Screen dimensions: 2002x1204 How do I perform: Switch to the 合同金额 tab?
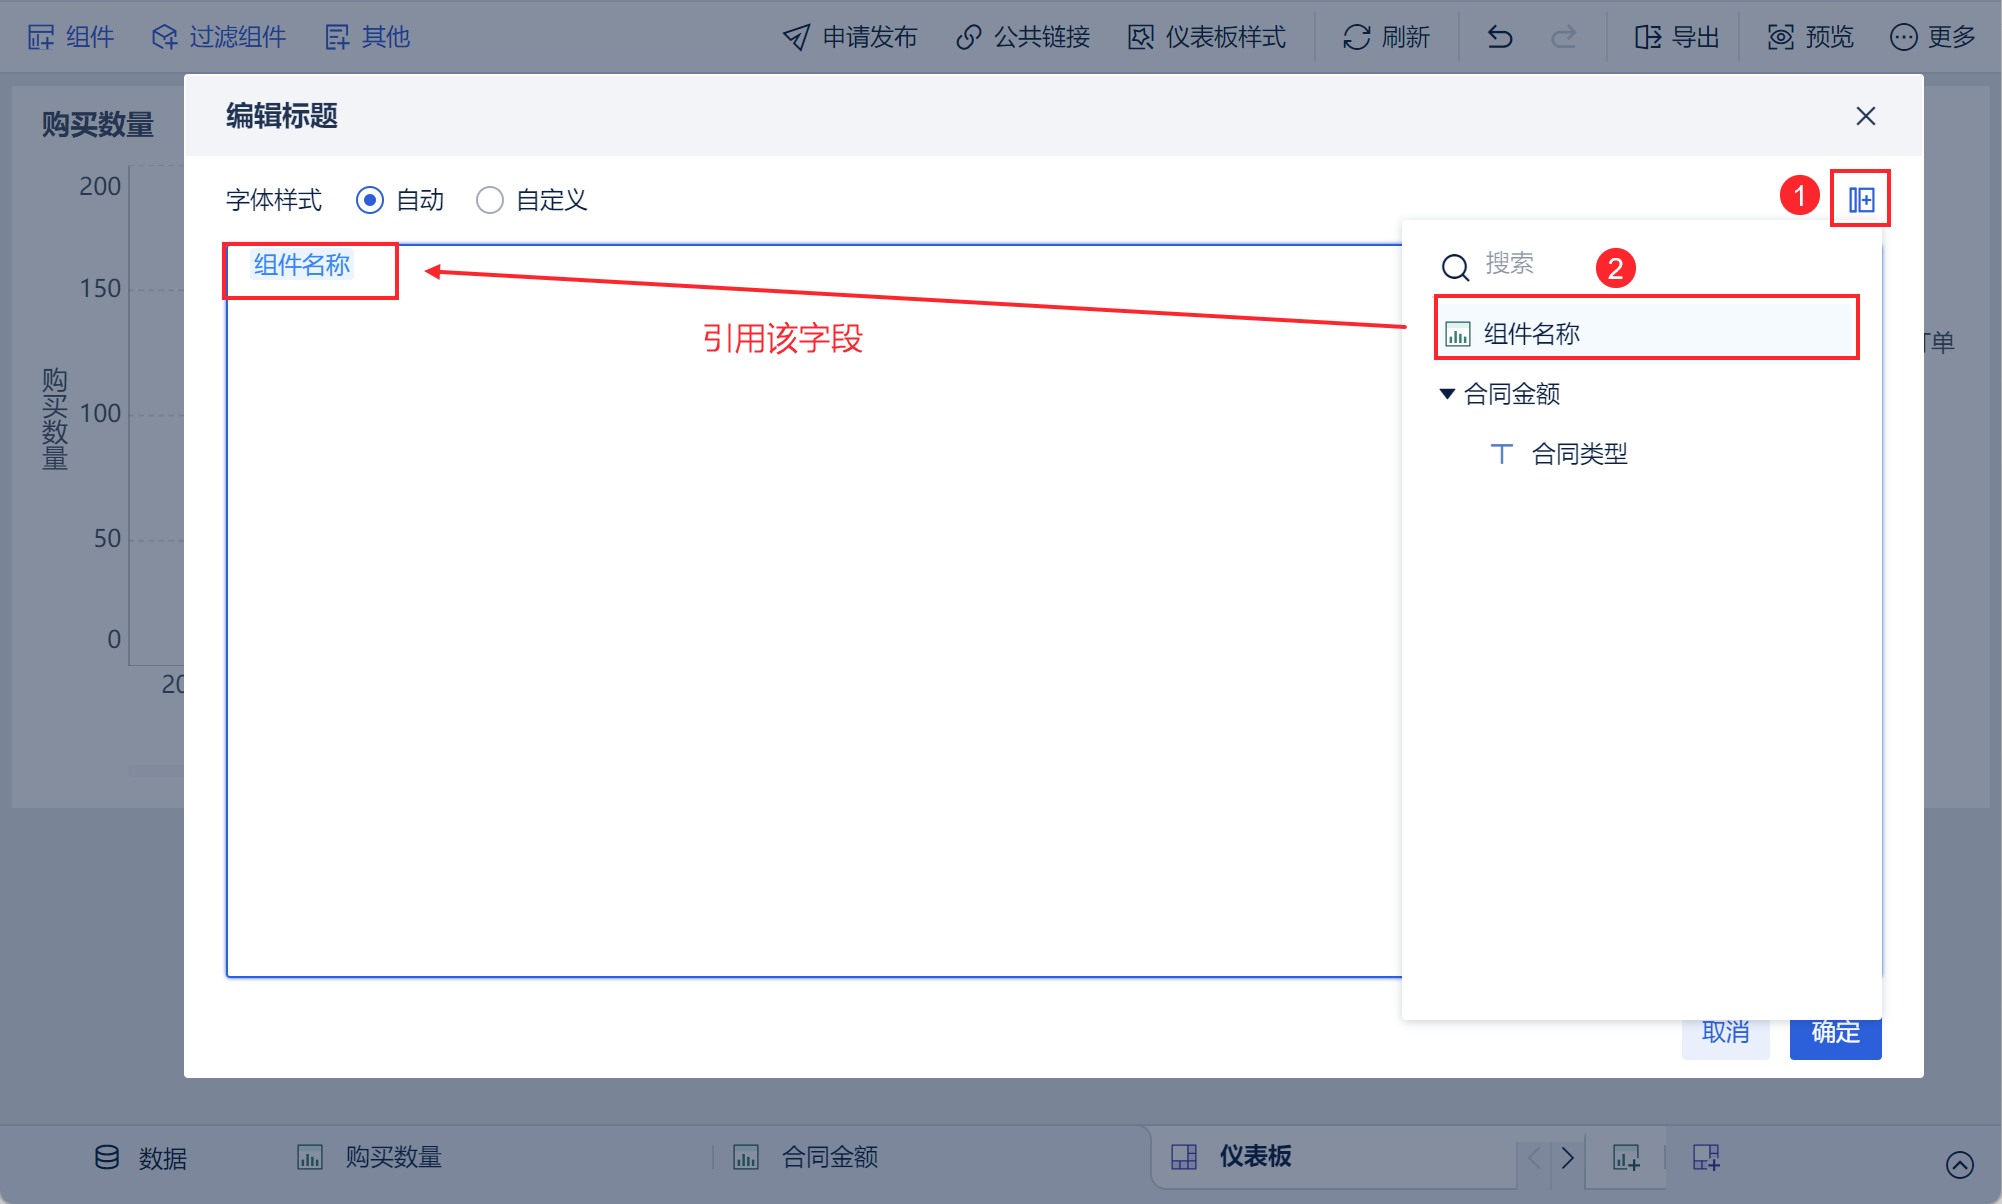805,1157
